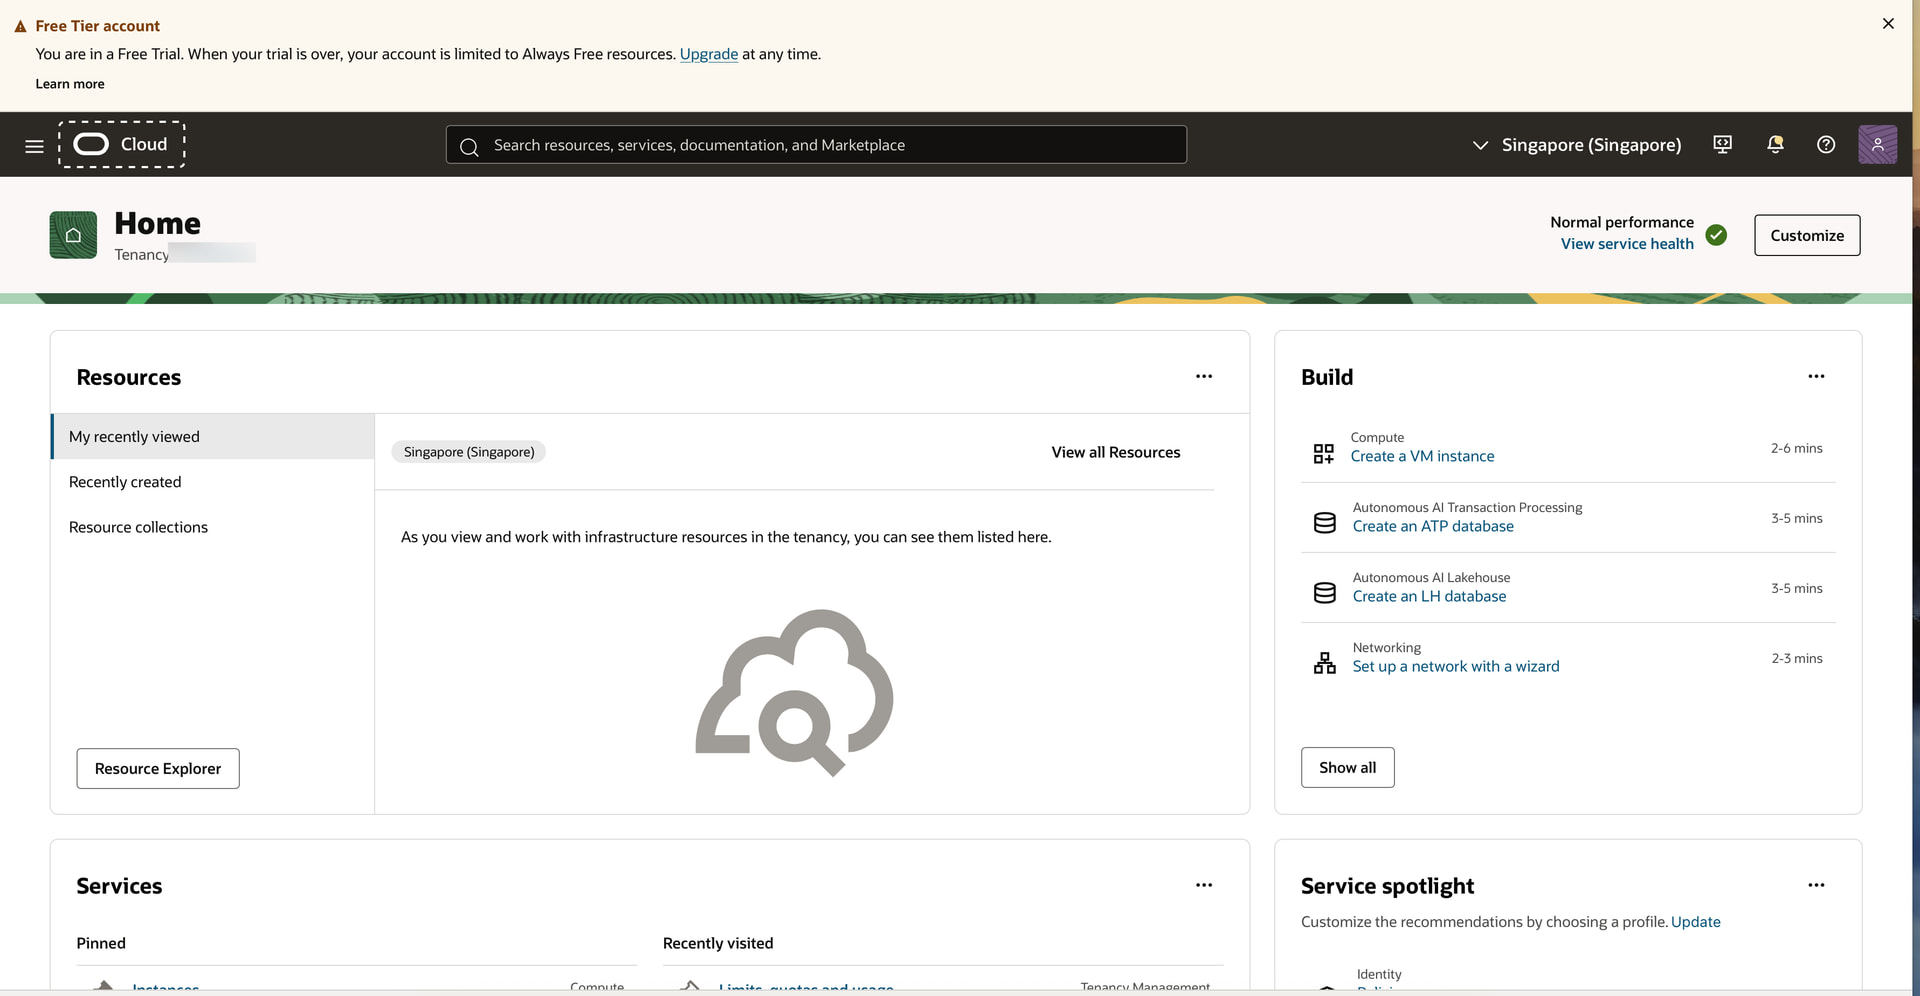Open View service health link
Image resolution: width=1920 pixels, height=996 pixels.
coord(1627,244)
